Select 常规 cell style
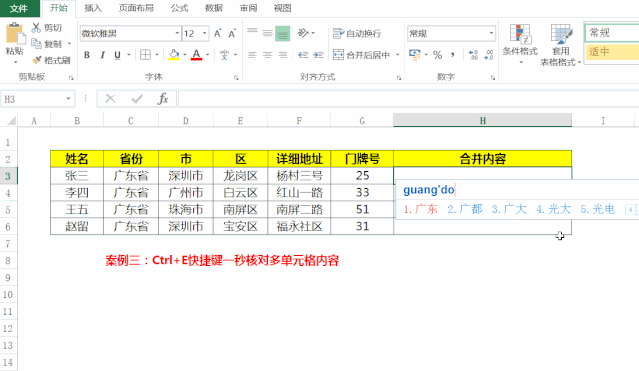 tap(612, 33)
